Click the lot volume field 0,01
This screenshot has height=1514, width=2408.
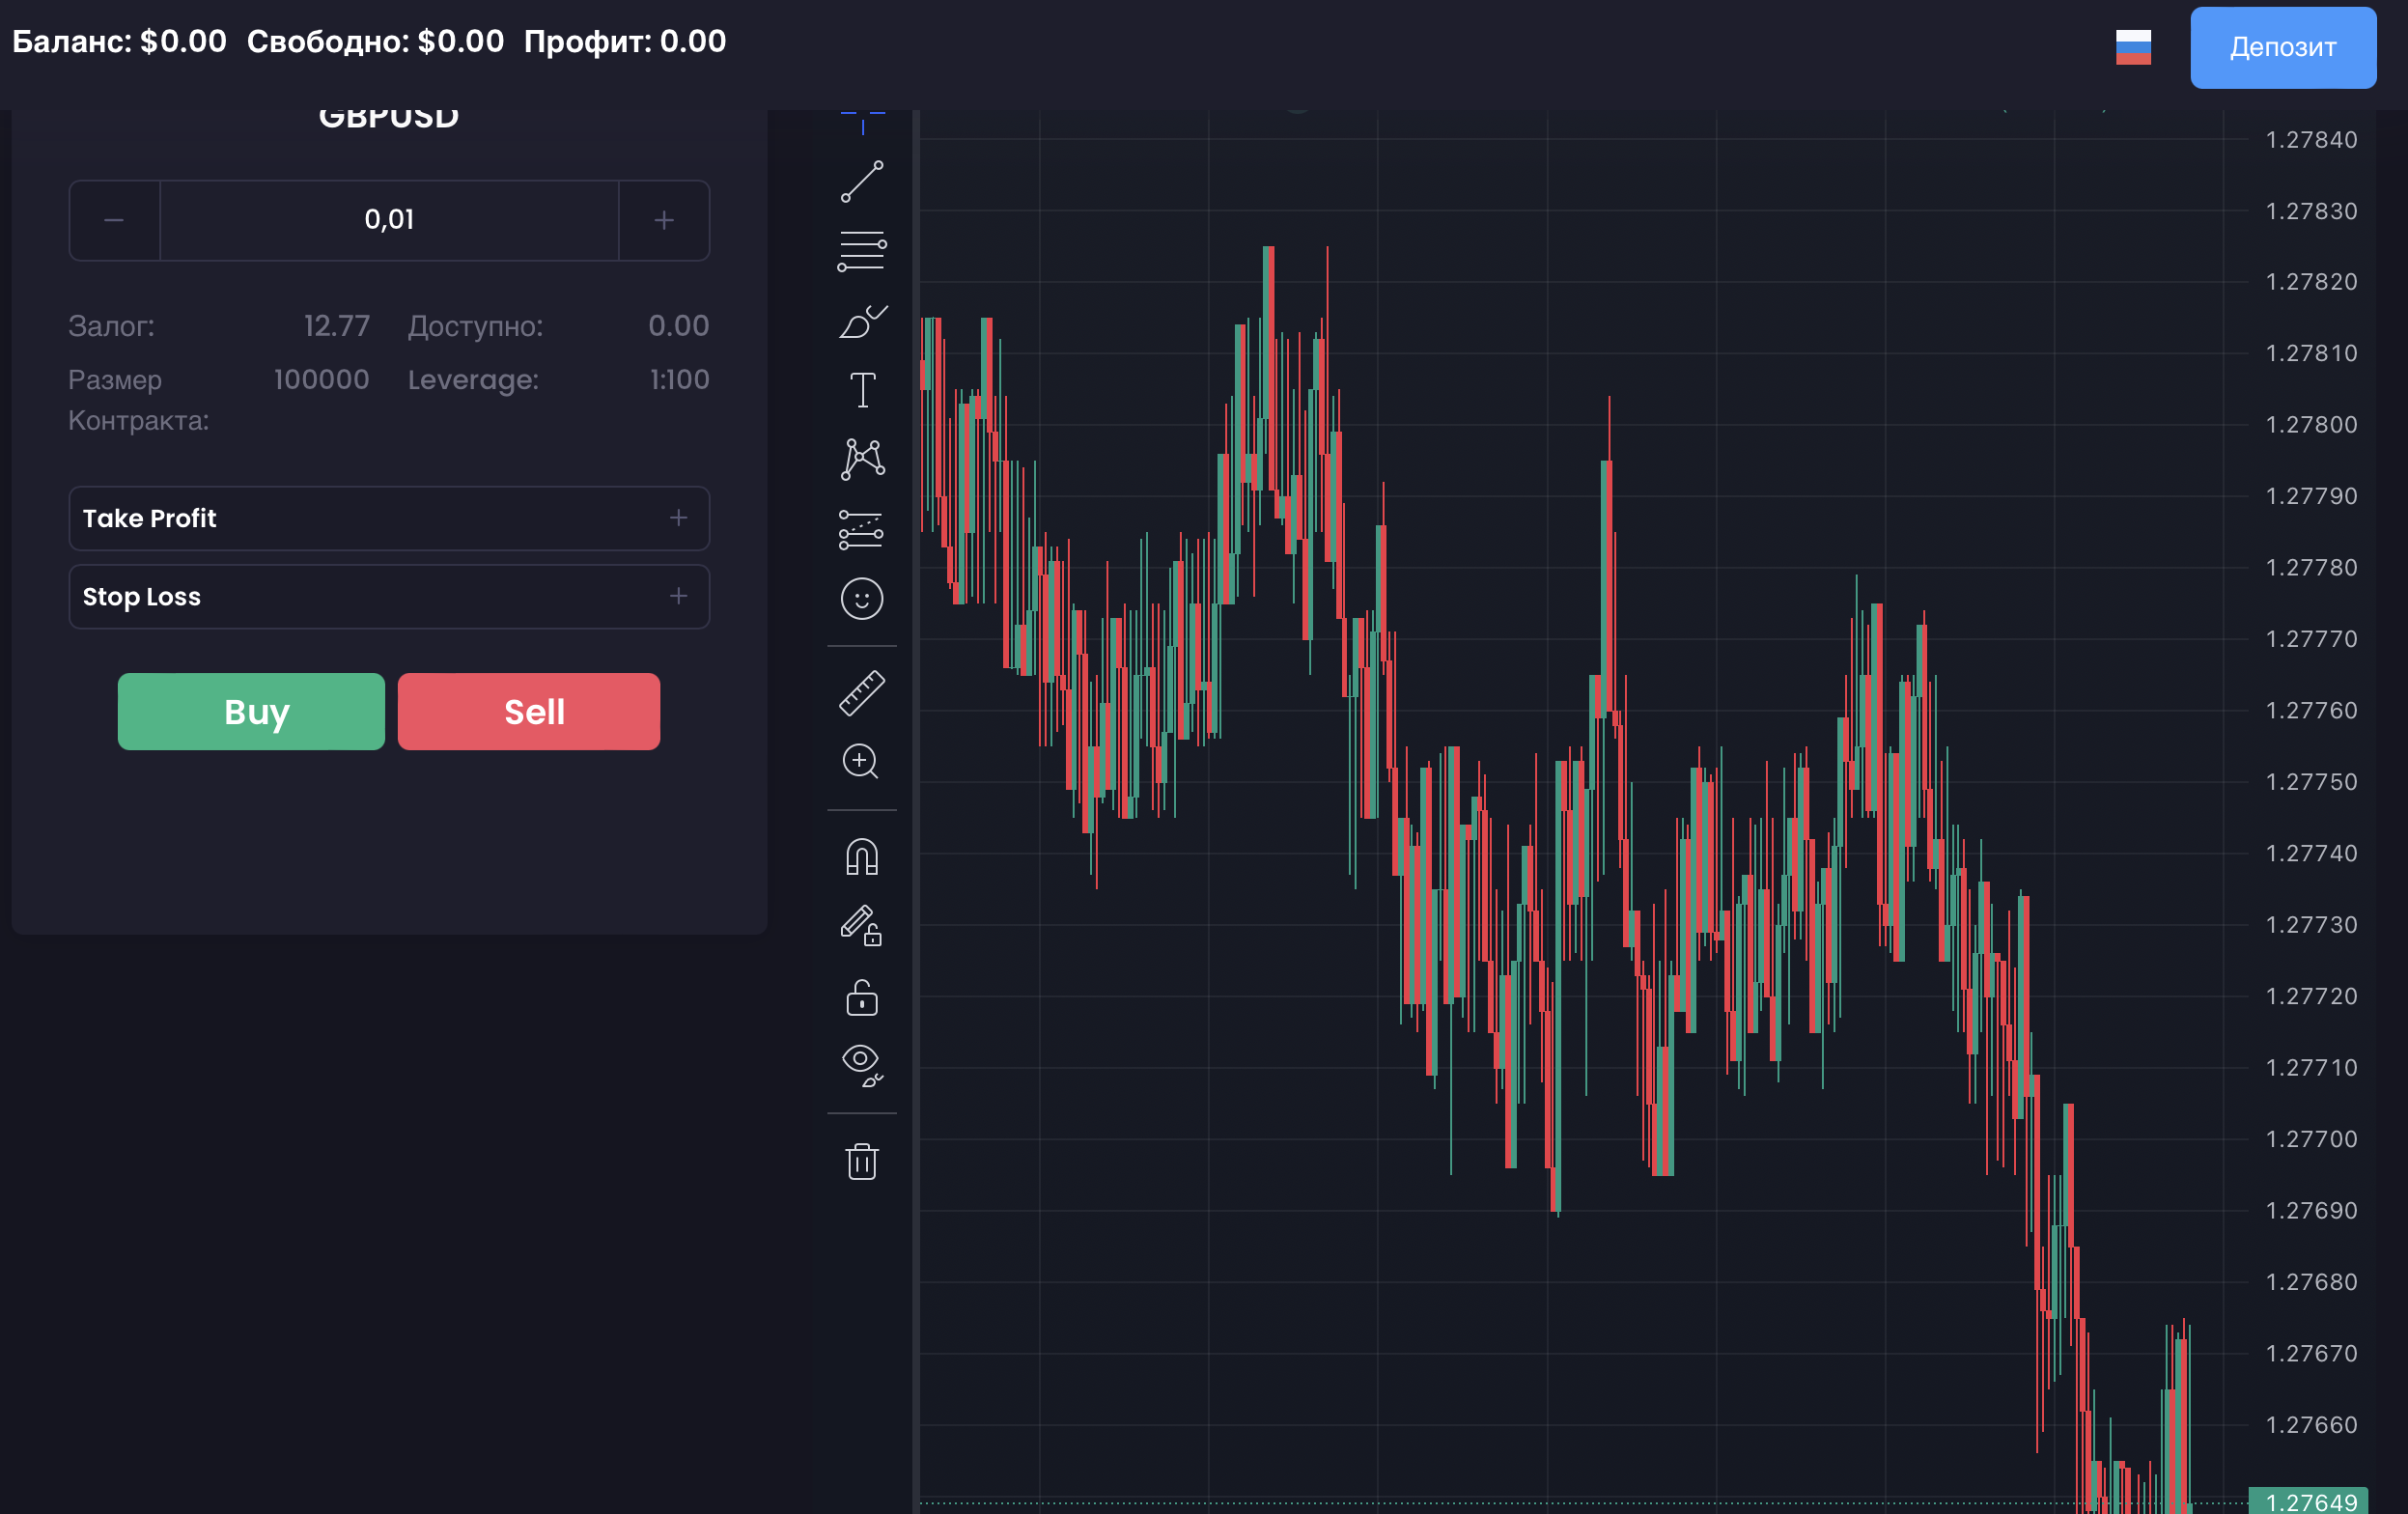click(x=389, y=220)
